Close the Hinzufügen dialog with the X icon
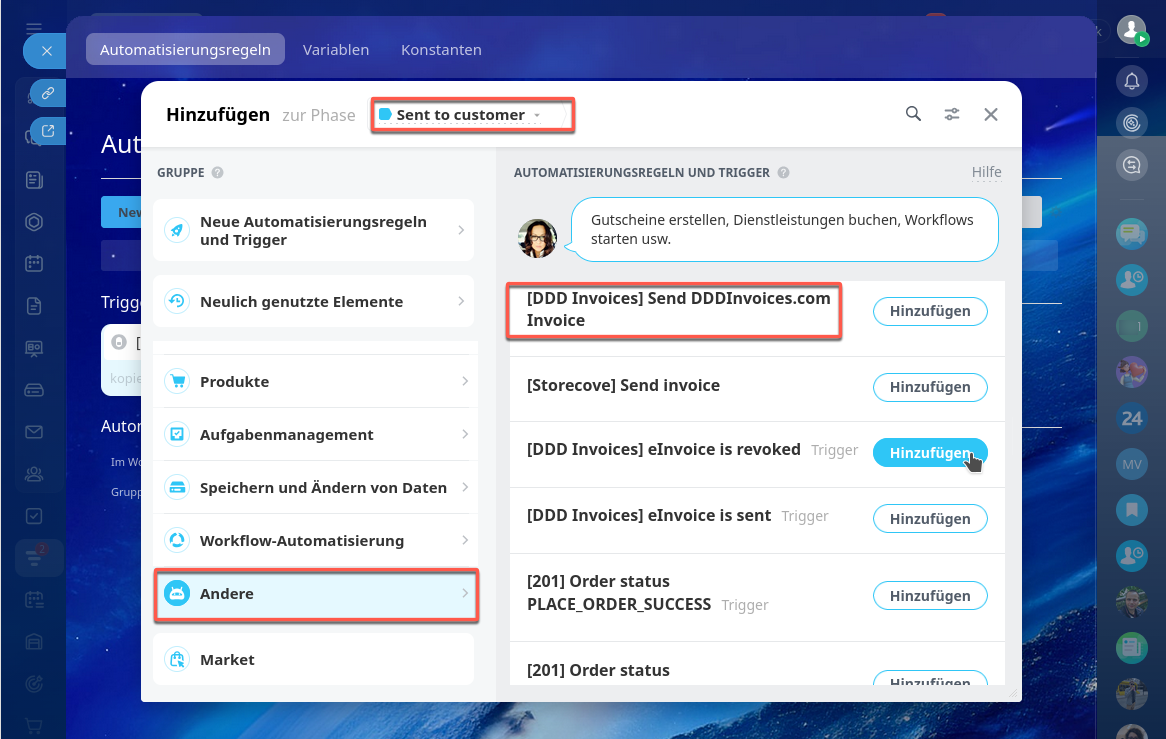The height and width of the screenshot is (739, 1166). pyautogui.click(x=991, y=114)
